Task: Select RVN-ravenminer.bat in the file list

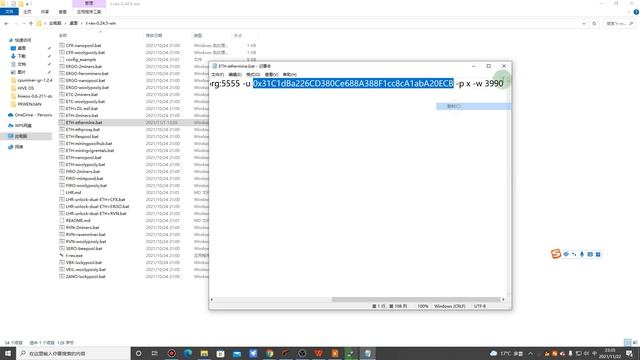Action: coord(85,234)
